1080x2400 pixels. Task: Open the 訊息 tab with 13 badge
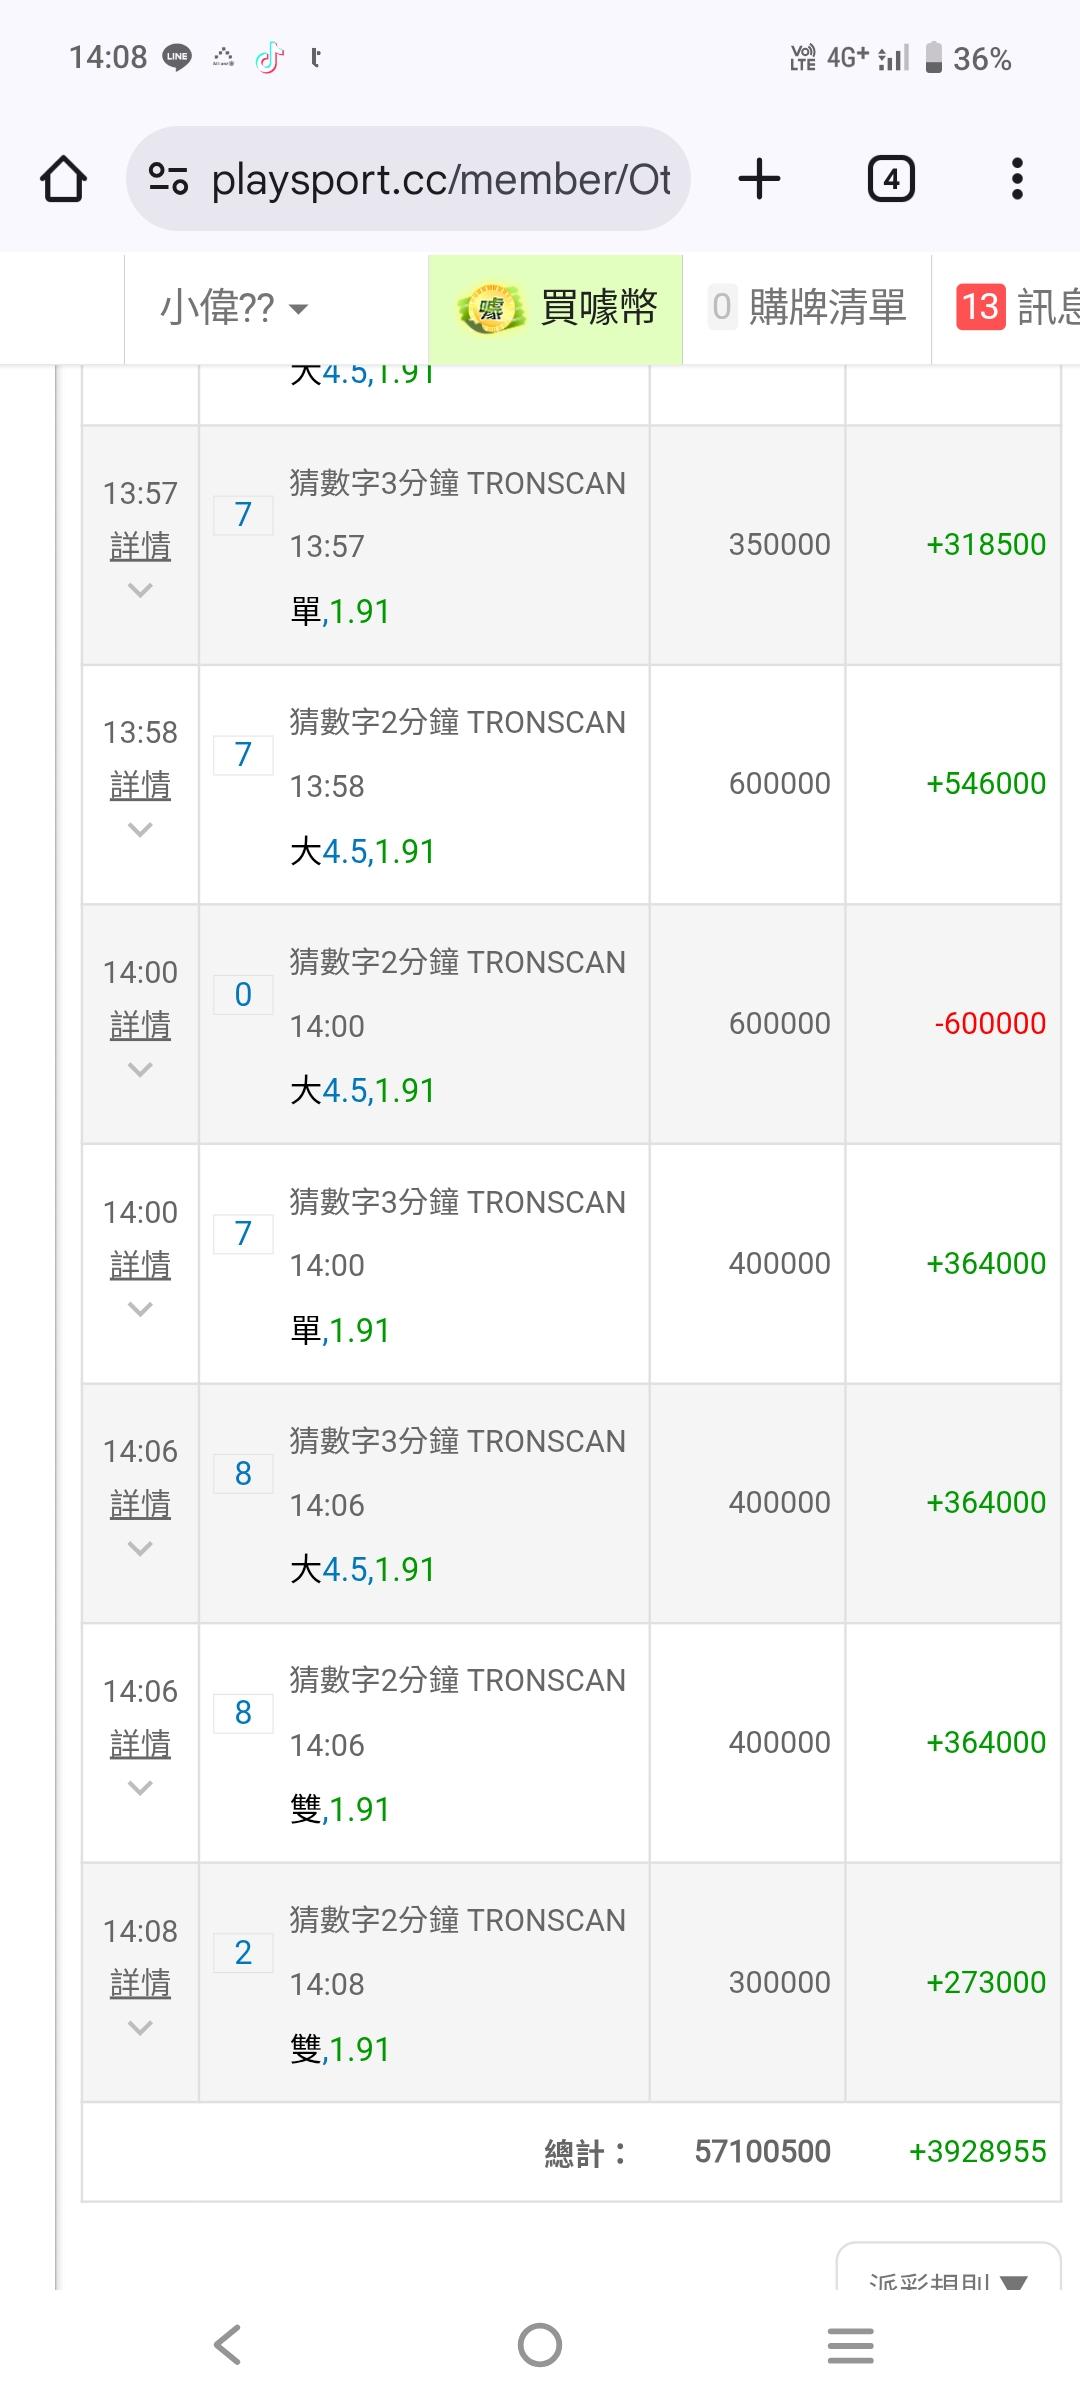coord(1015,307)
